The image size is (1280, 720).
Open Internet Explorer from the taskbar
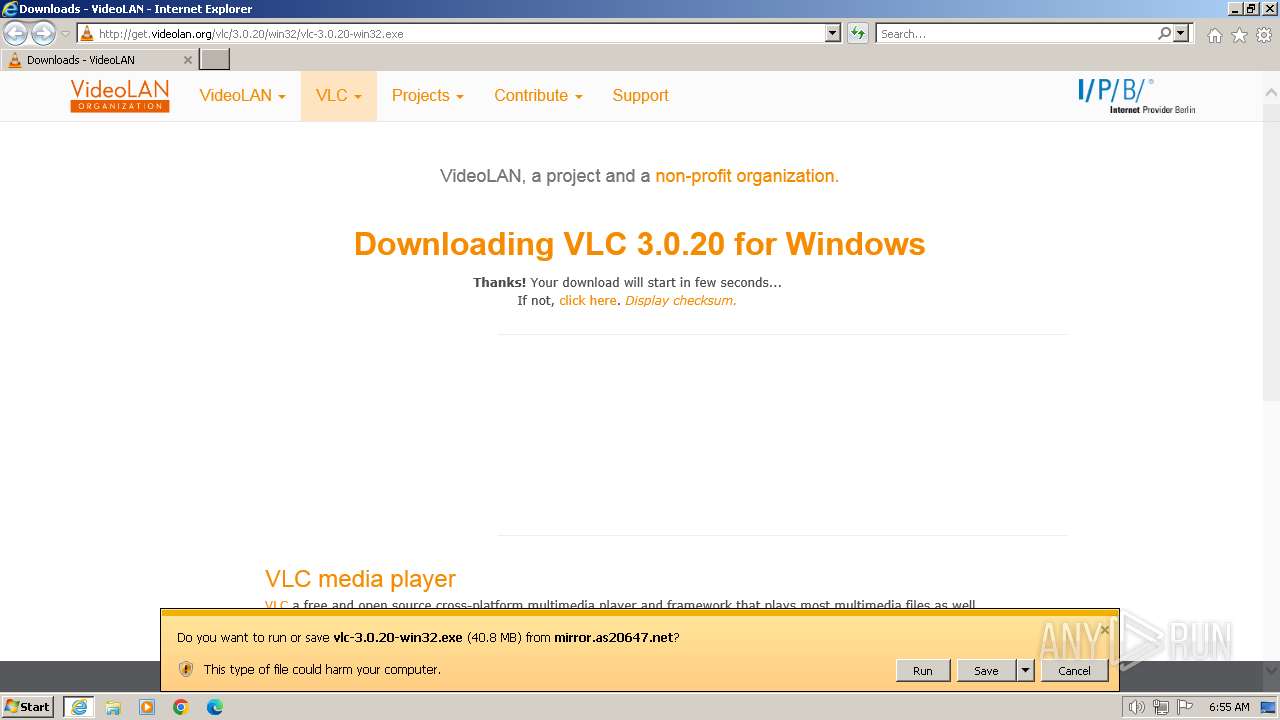coord(79,707)
